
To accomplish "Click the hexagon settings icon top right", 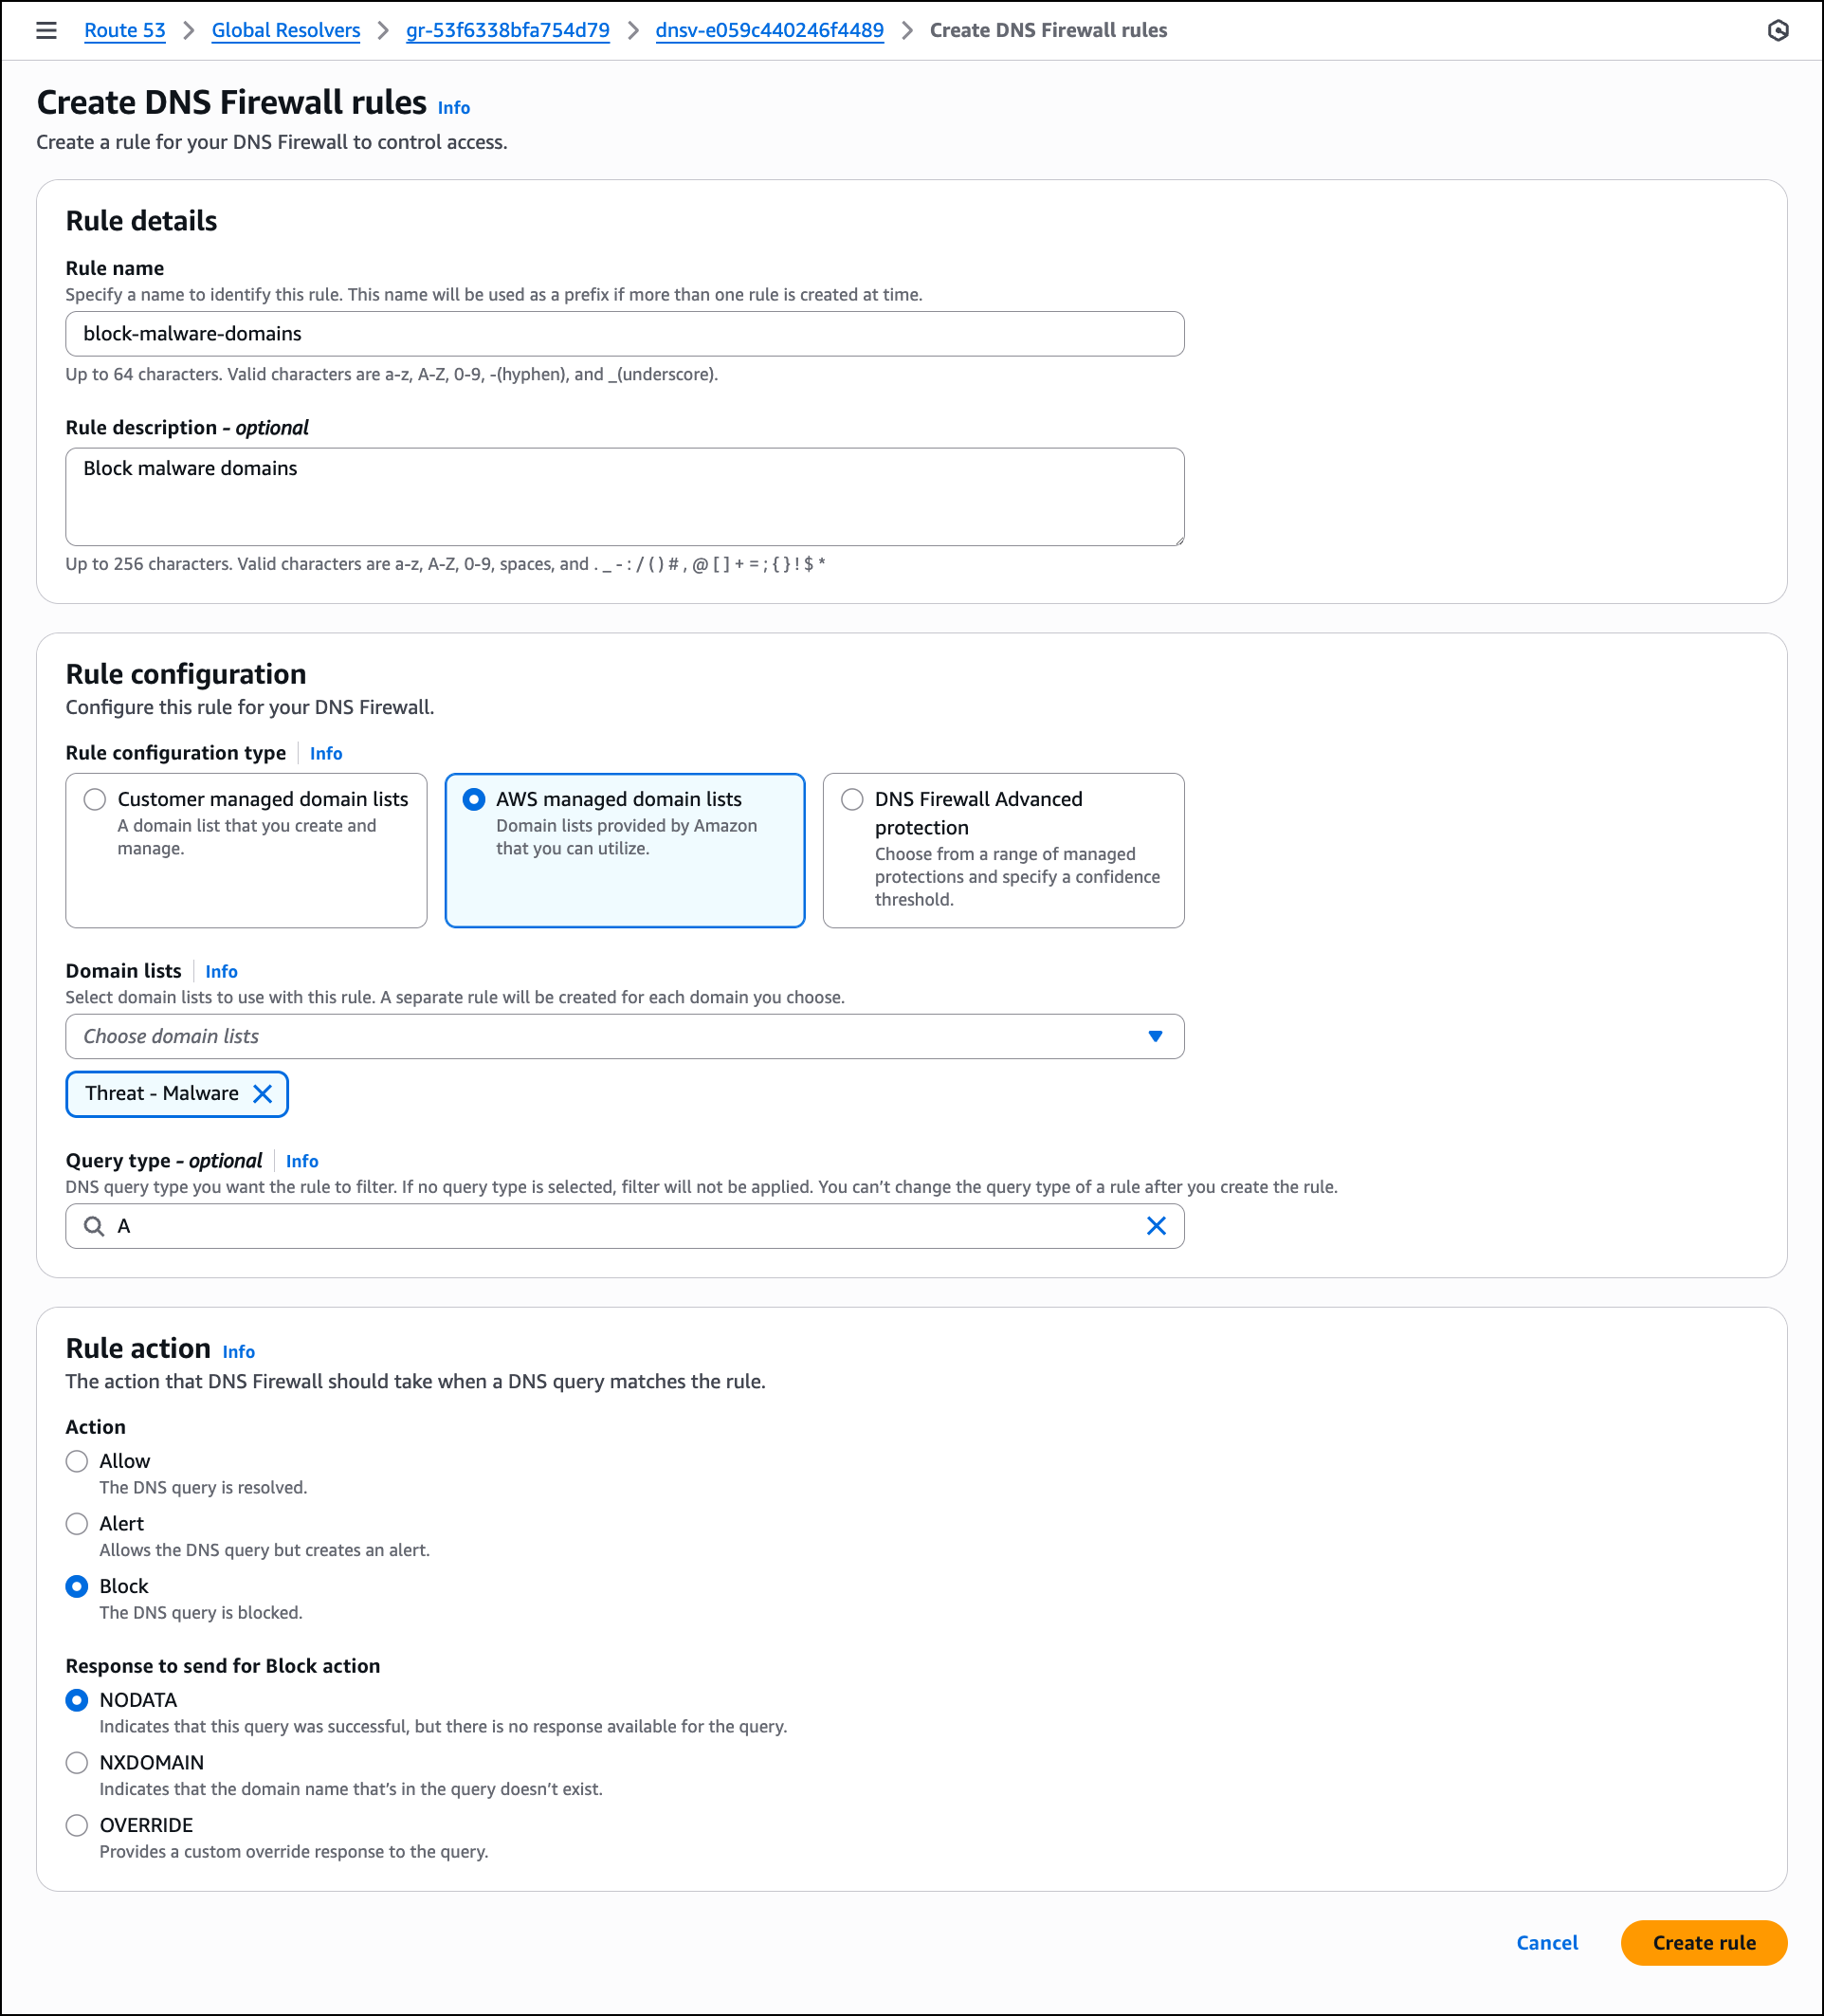I will coord(1777,30).
